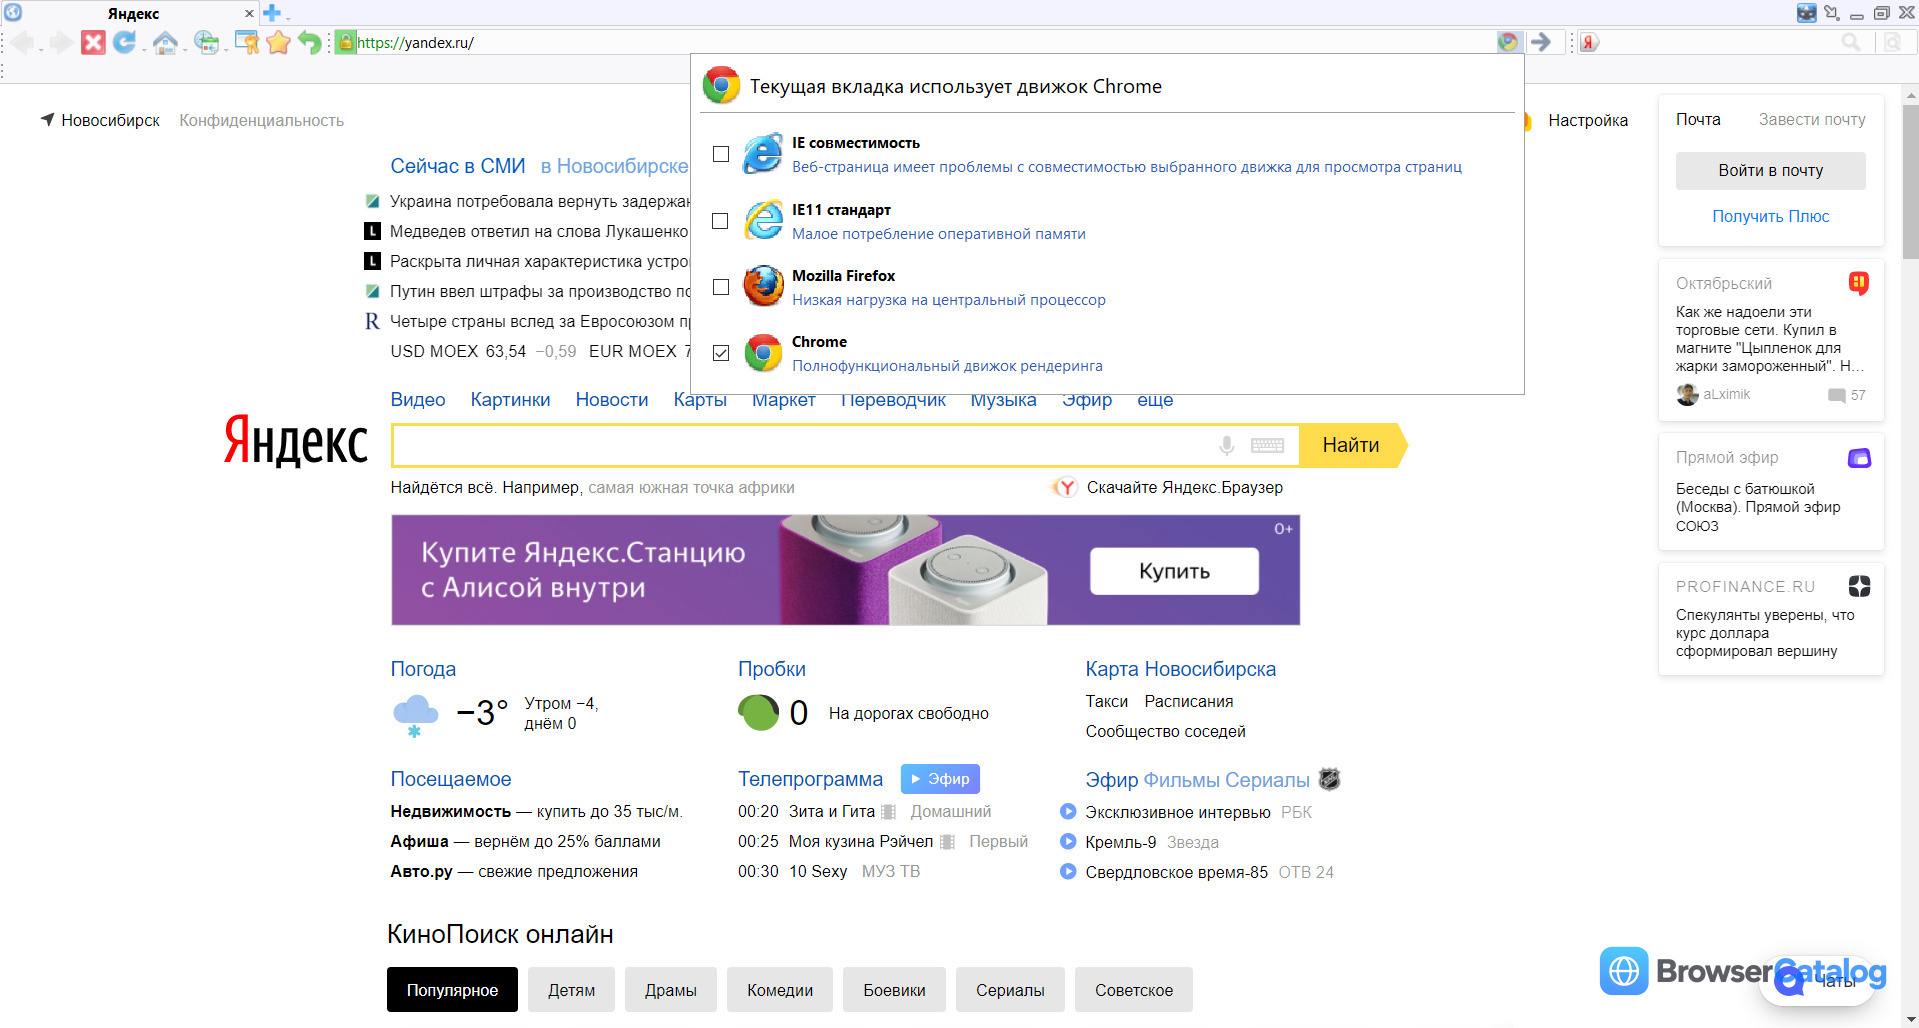This screenshot has width=1919, height=1028.
Task: Click Войти в почту button
Action: pos(1770,171)
